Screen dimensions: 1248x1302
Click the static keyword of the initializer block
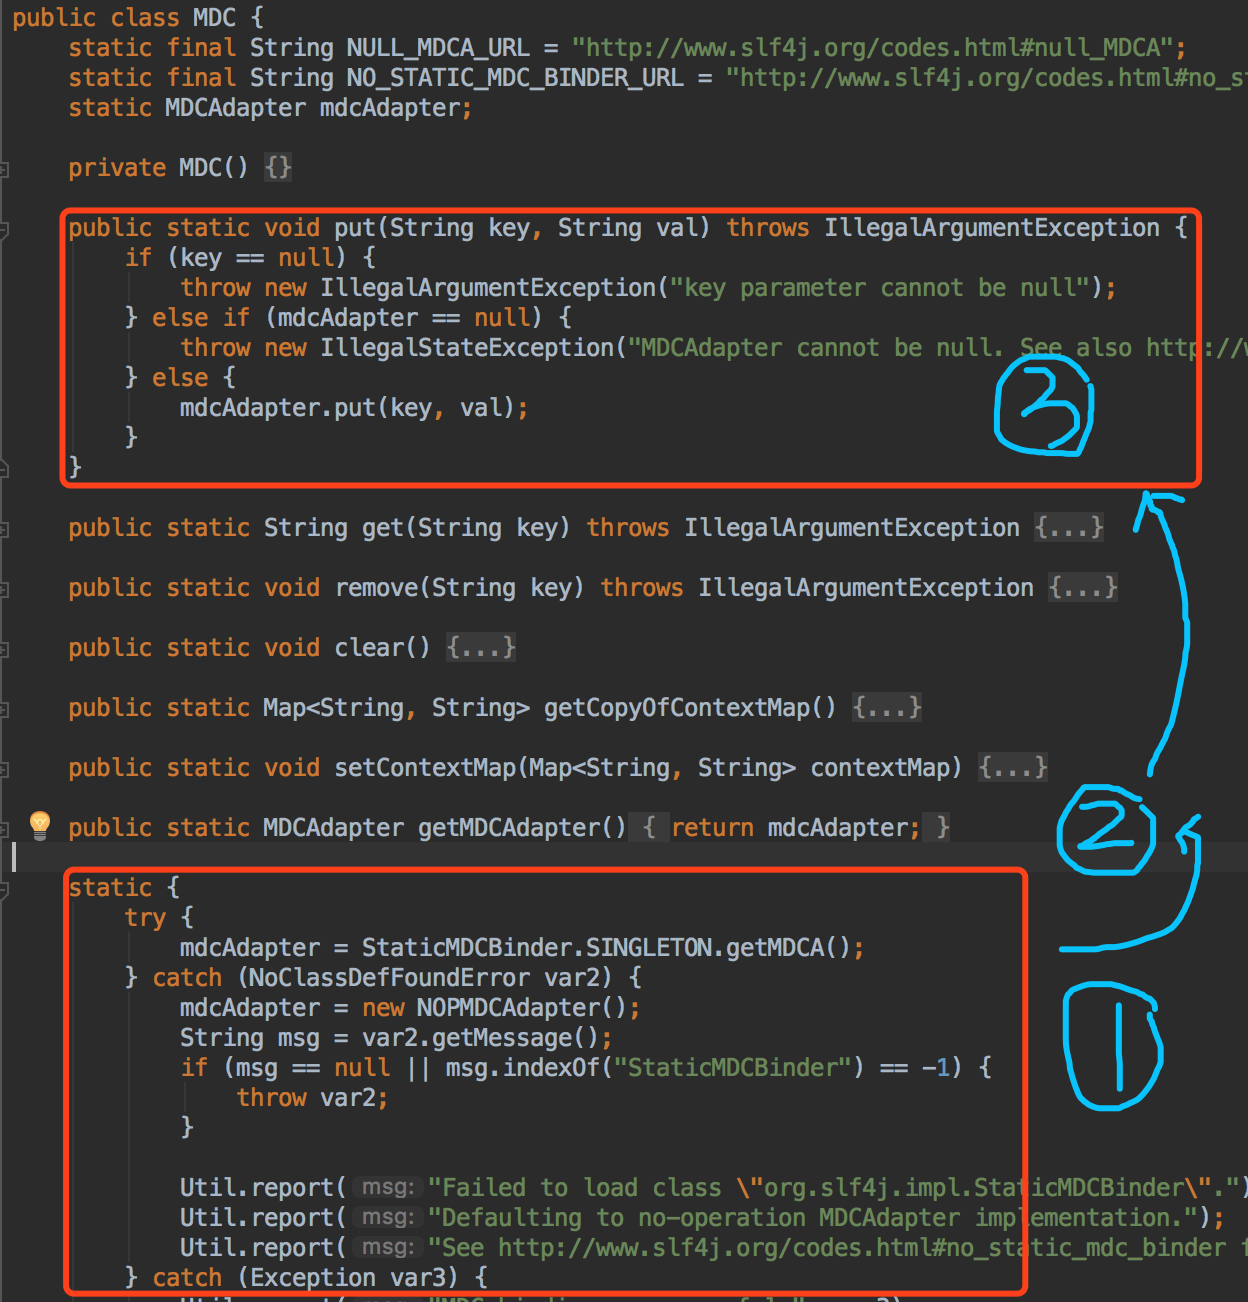click(x=110, y=888)
